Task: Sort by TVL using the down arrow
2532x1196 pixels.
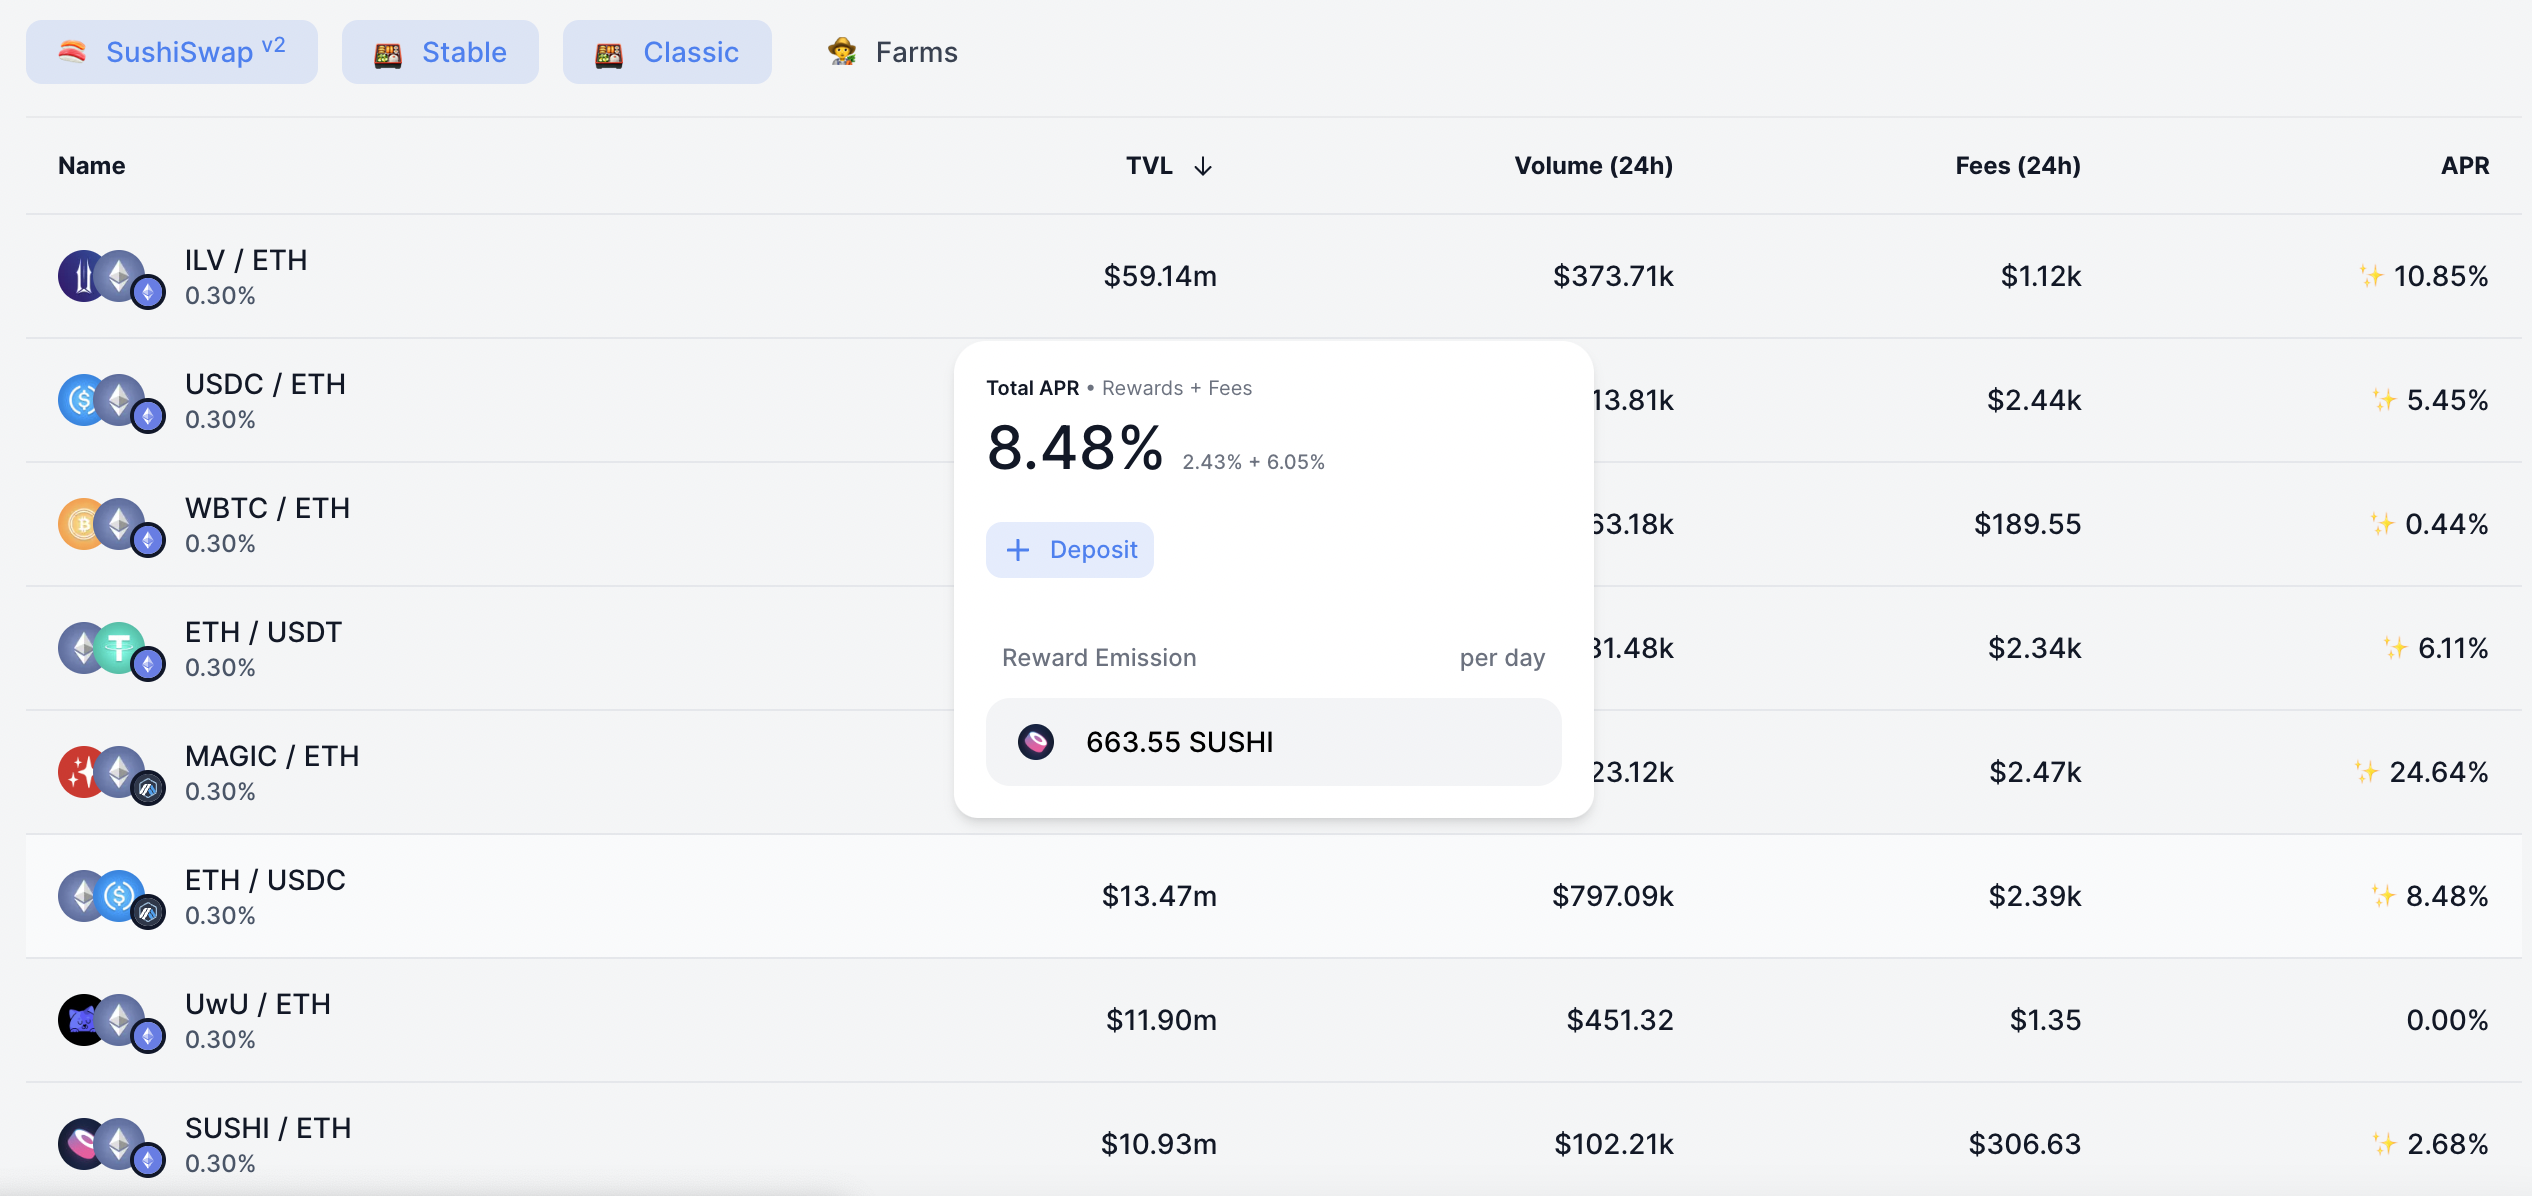Action: 1203,166
